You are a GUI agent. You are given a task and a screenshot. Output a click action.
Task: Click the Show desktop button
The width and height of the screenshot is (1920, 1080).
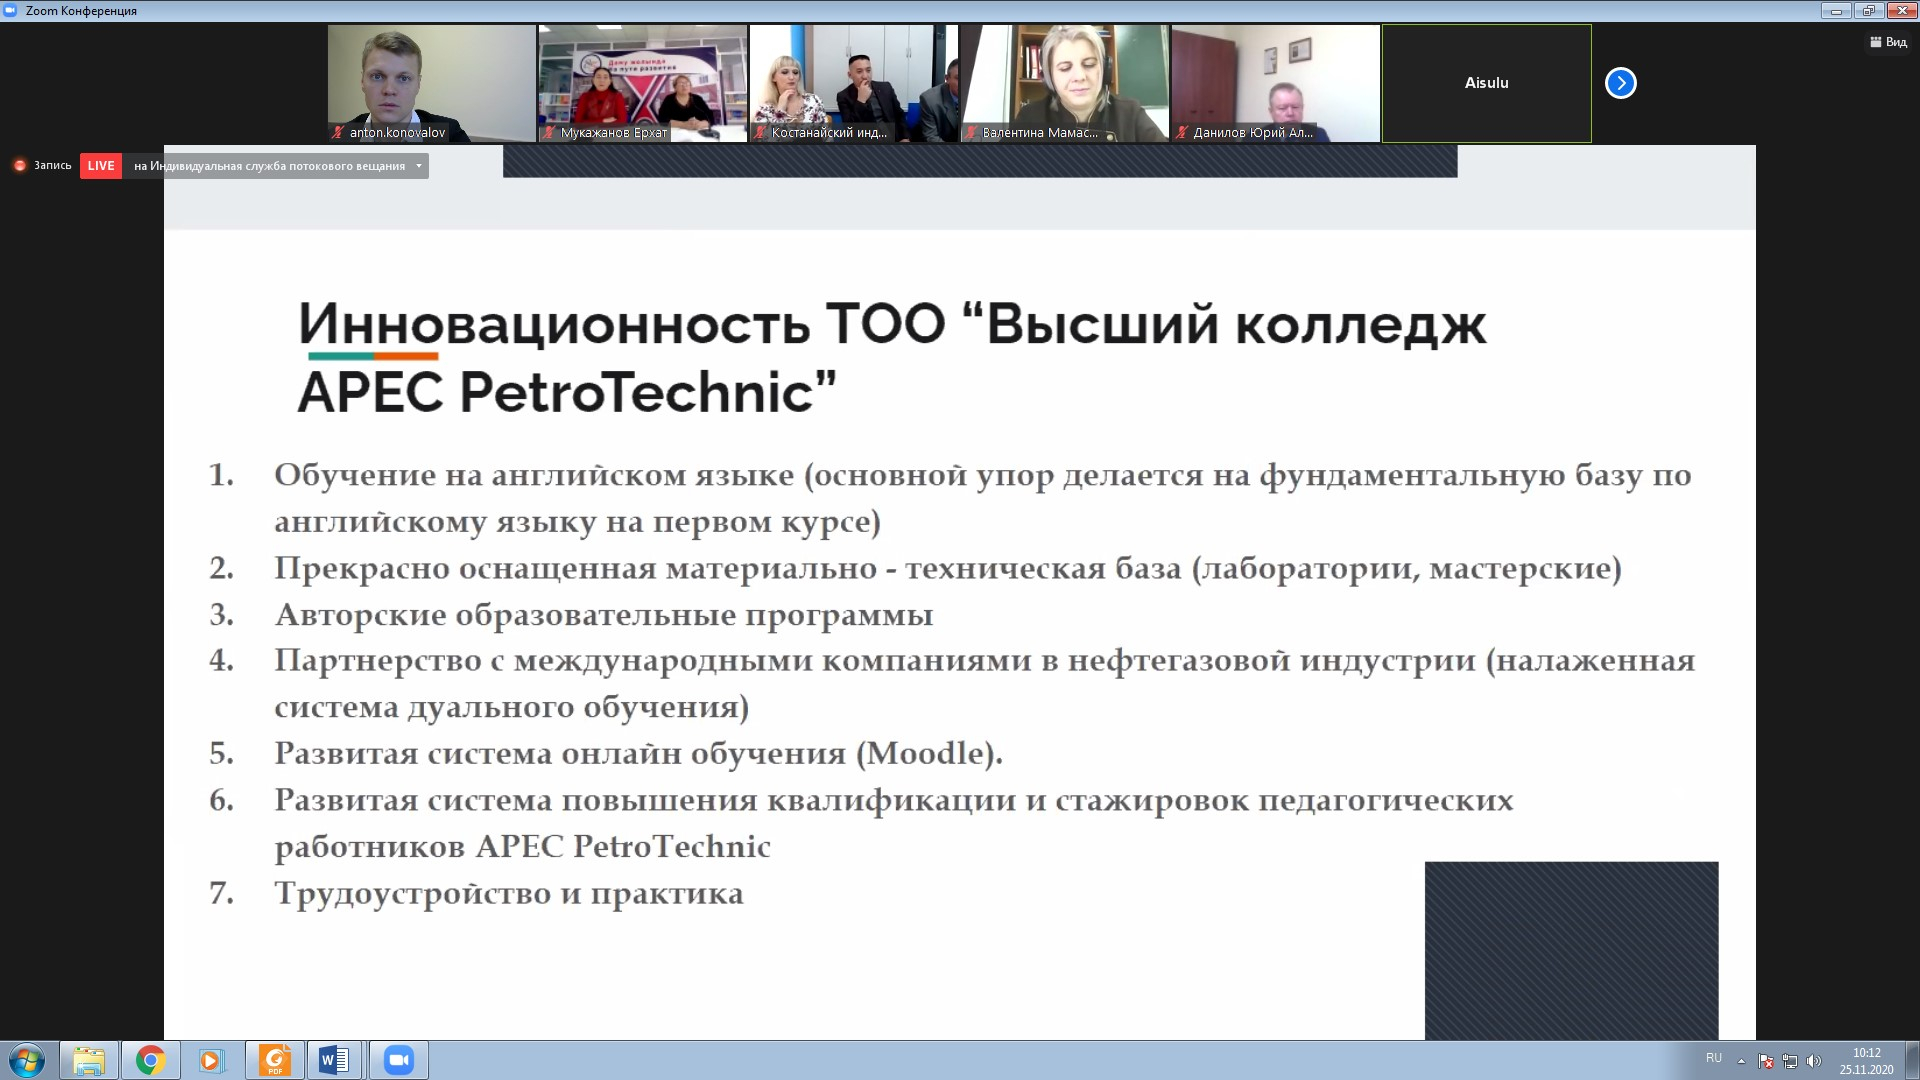click(1912, 1060)
